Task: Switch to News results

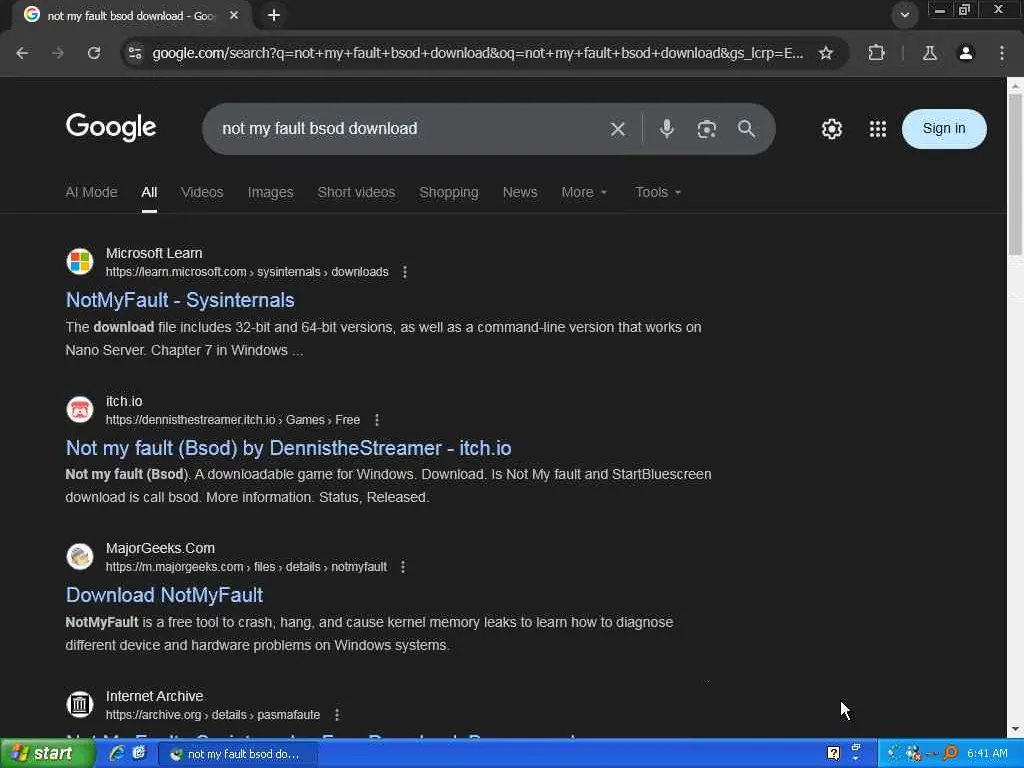Action: click(x=520, y=192)
